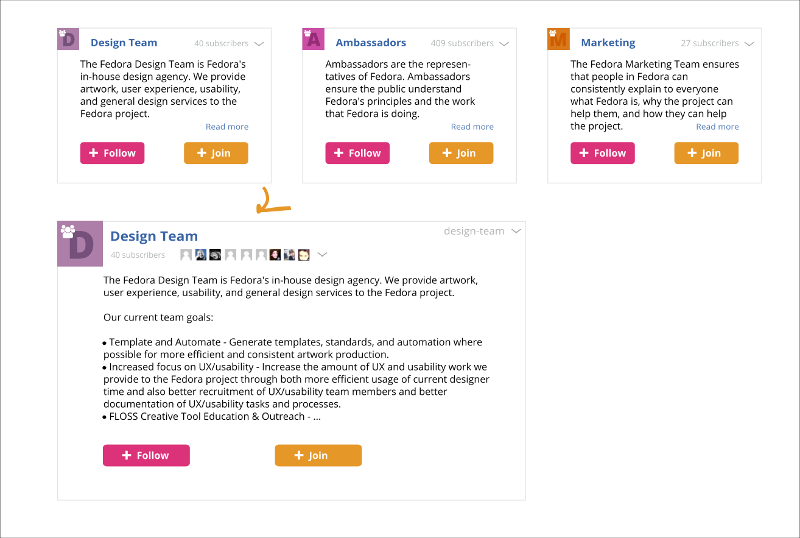Screen dimensions: 800x538
Task: Open Read more on the Marketing card
Action: click(x=717, y=127)
